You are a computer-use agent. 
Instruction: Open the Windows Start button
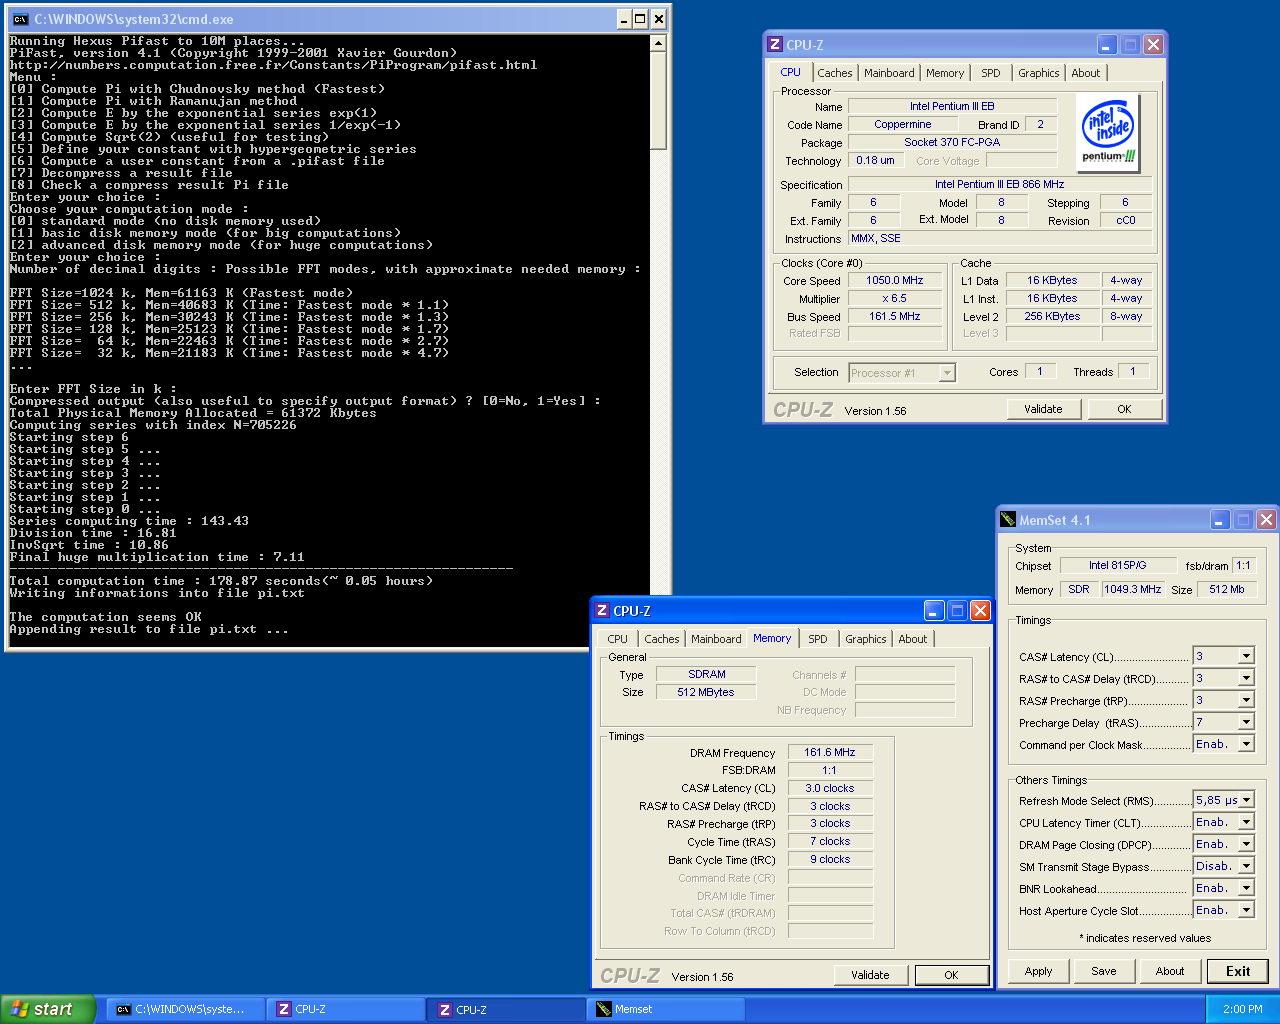point(48,1009)
